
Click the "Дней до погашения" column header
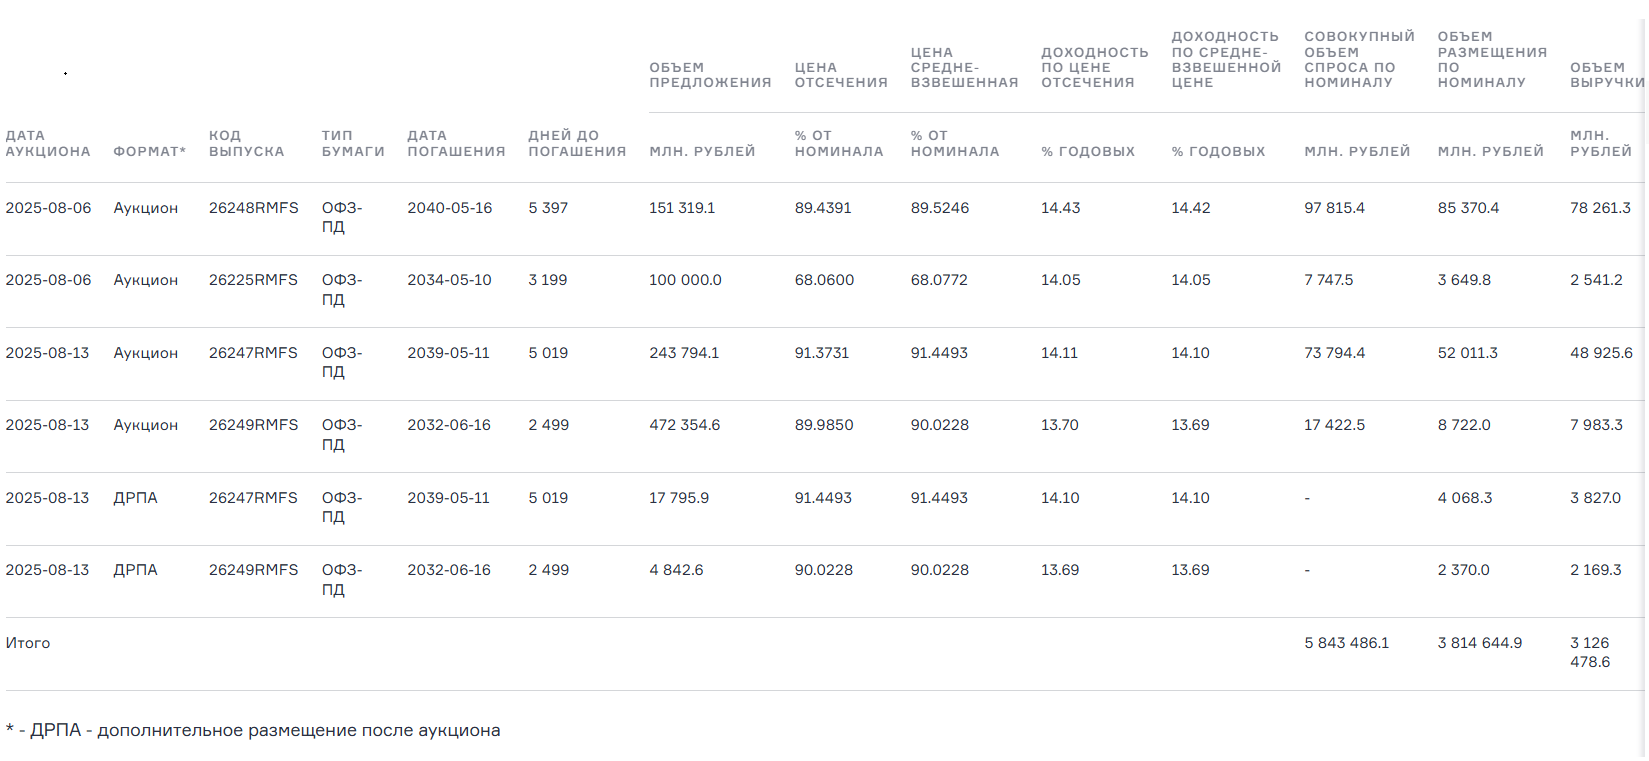576,143
